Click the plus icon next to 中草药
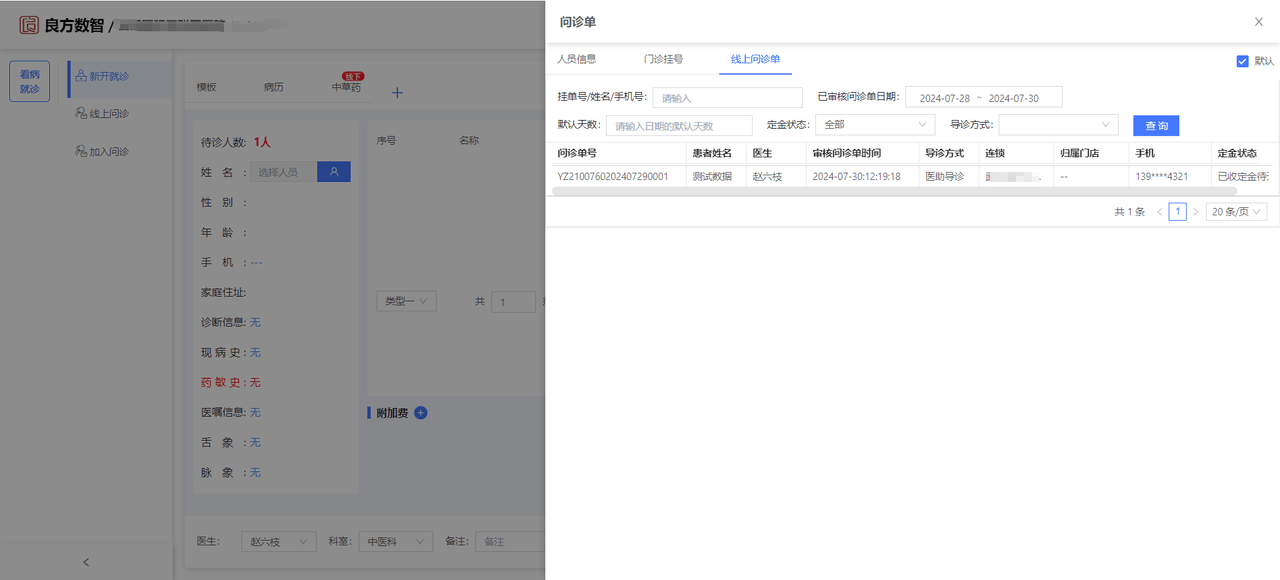 [397, 92]
